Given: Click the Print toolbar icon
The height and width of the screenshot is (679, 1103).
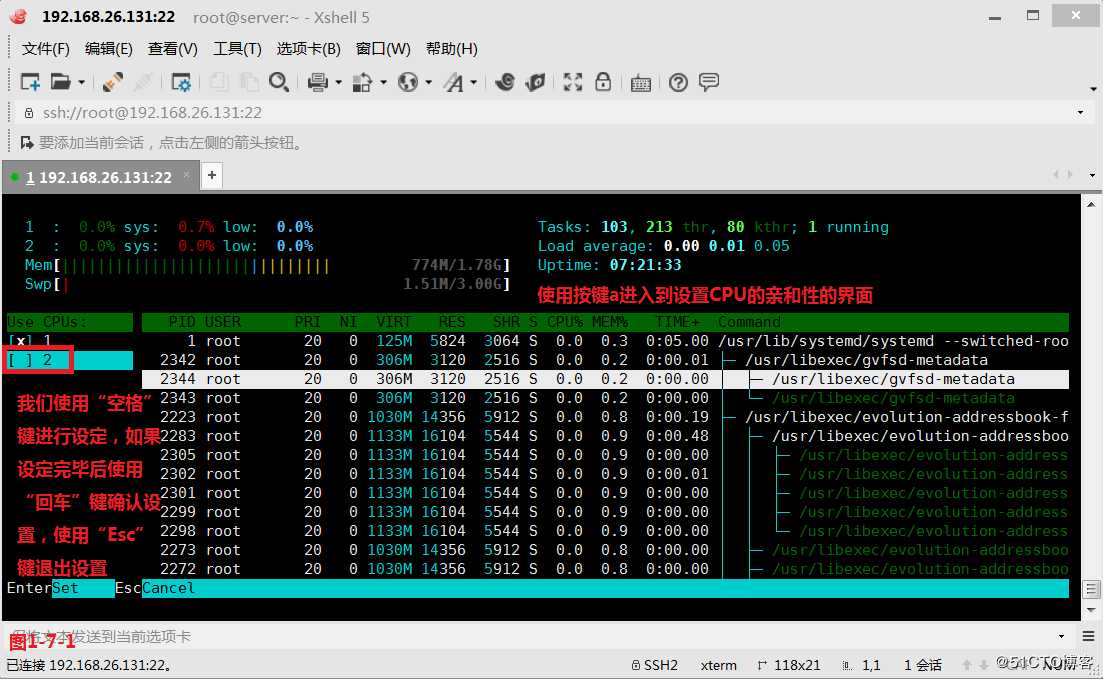Looking at the screenshot, I should (x=318, y=82).
